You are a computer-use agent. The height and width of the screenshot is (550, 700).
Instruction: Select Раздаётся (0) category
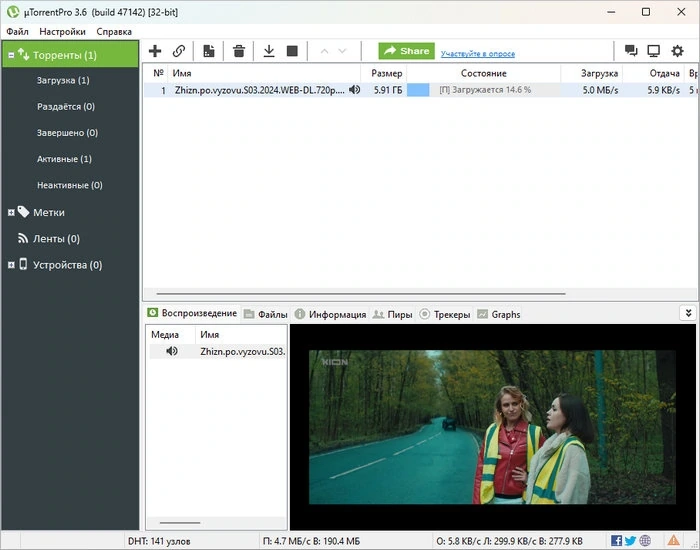click(66, 107)
